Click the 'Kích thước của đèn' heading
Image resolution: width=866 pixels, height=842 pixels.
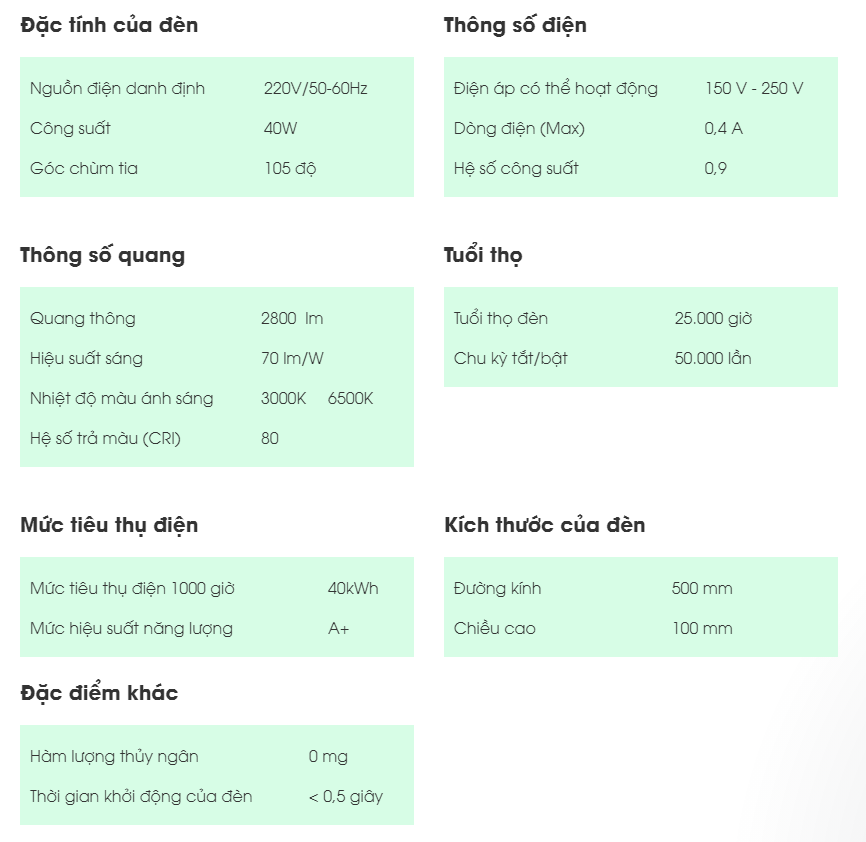coord(545,525)
